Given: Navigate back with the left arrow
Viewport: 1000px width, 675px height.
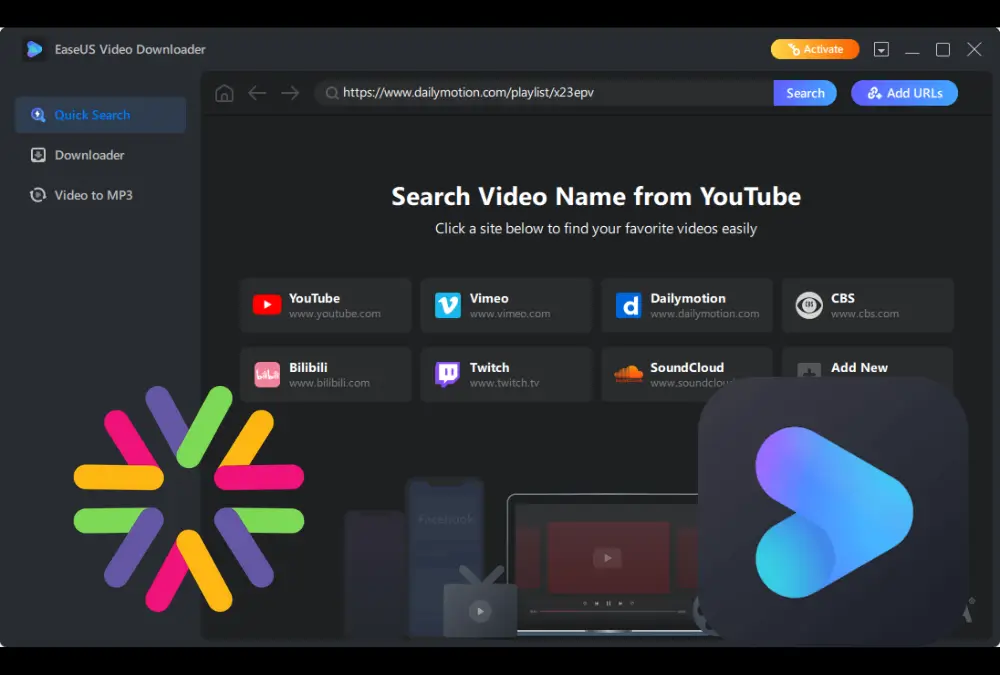Looking at the screenshot, I should [257, 93].
